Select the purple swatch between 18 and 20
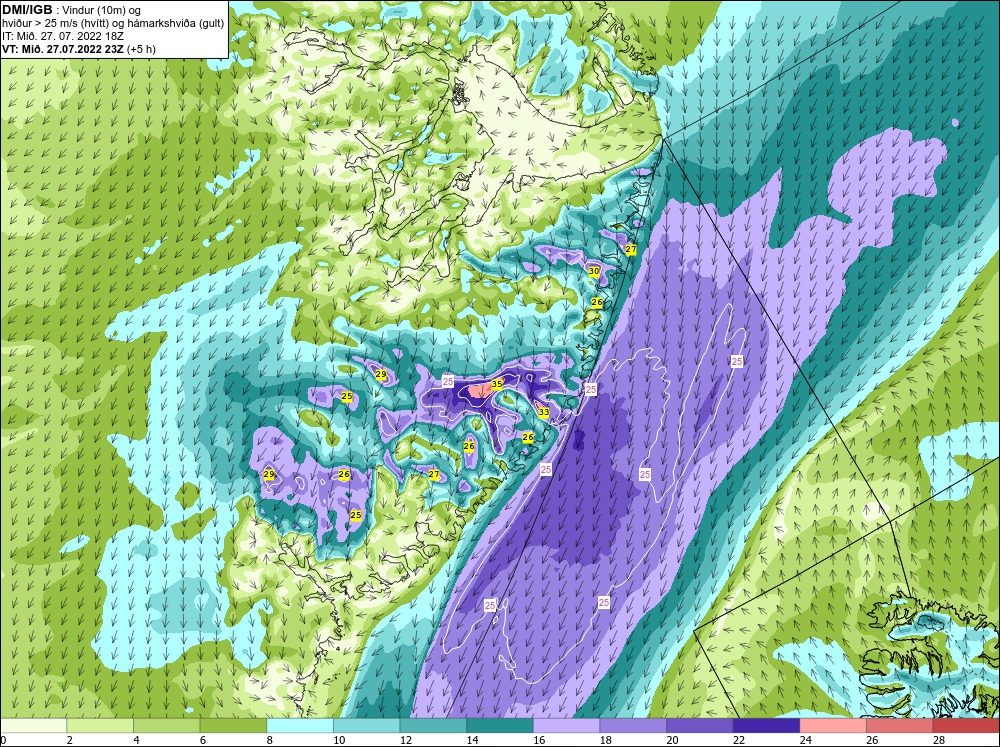 633,725
